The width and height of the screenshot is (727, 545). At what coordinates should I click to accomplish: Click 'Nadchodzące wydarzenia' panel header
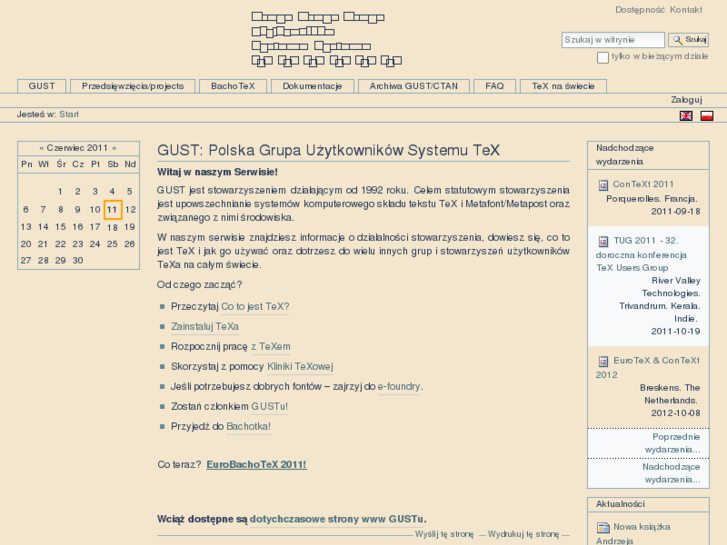(x=648, y=155)
